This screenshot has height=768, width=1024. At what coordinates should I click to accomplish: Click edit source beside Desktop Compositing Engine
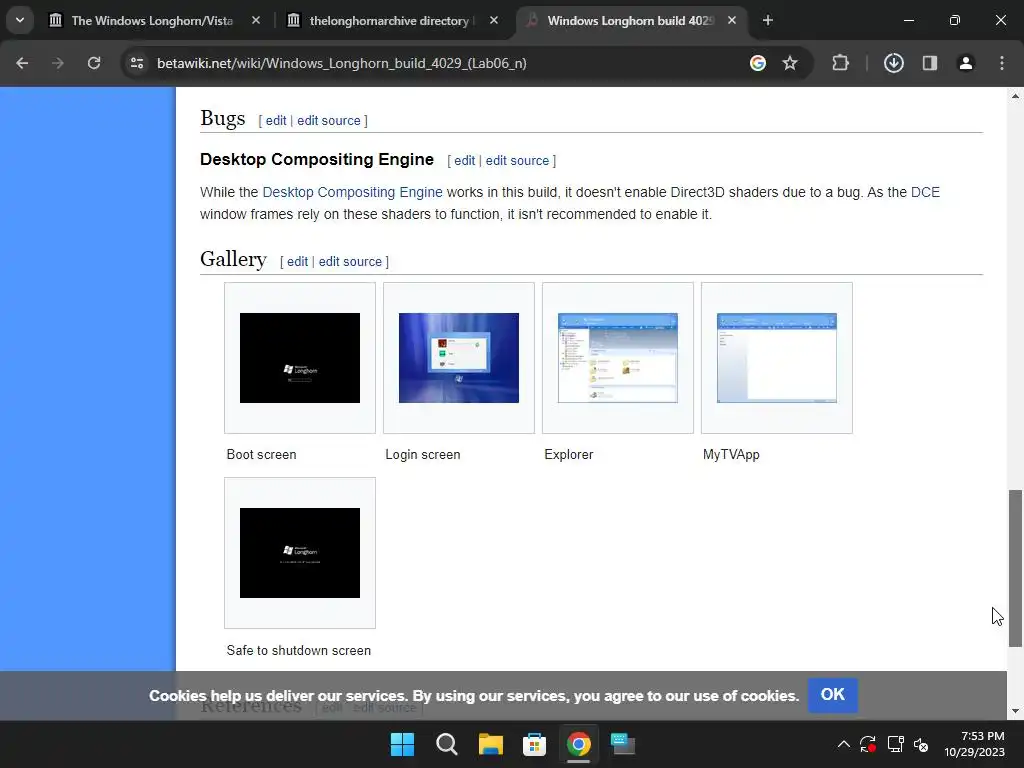pos(517,161)
